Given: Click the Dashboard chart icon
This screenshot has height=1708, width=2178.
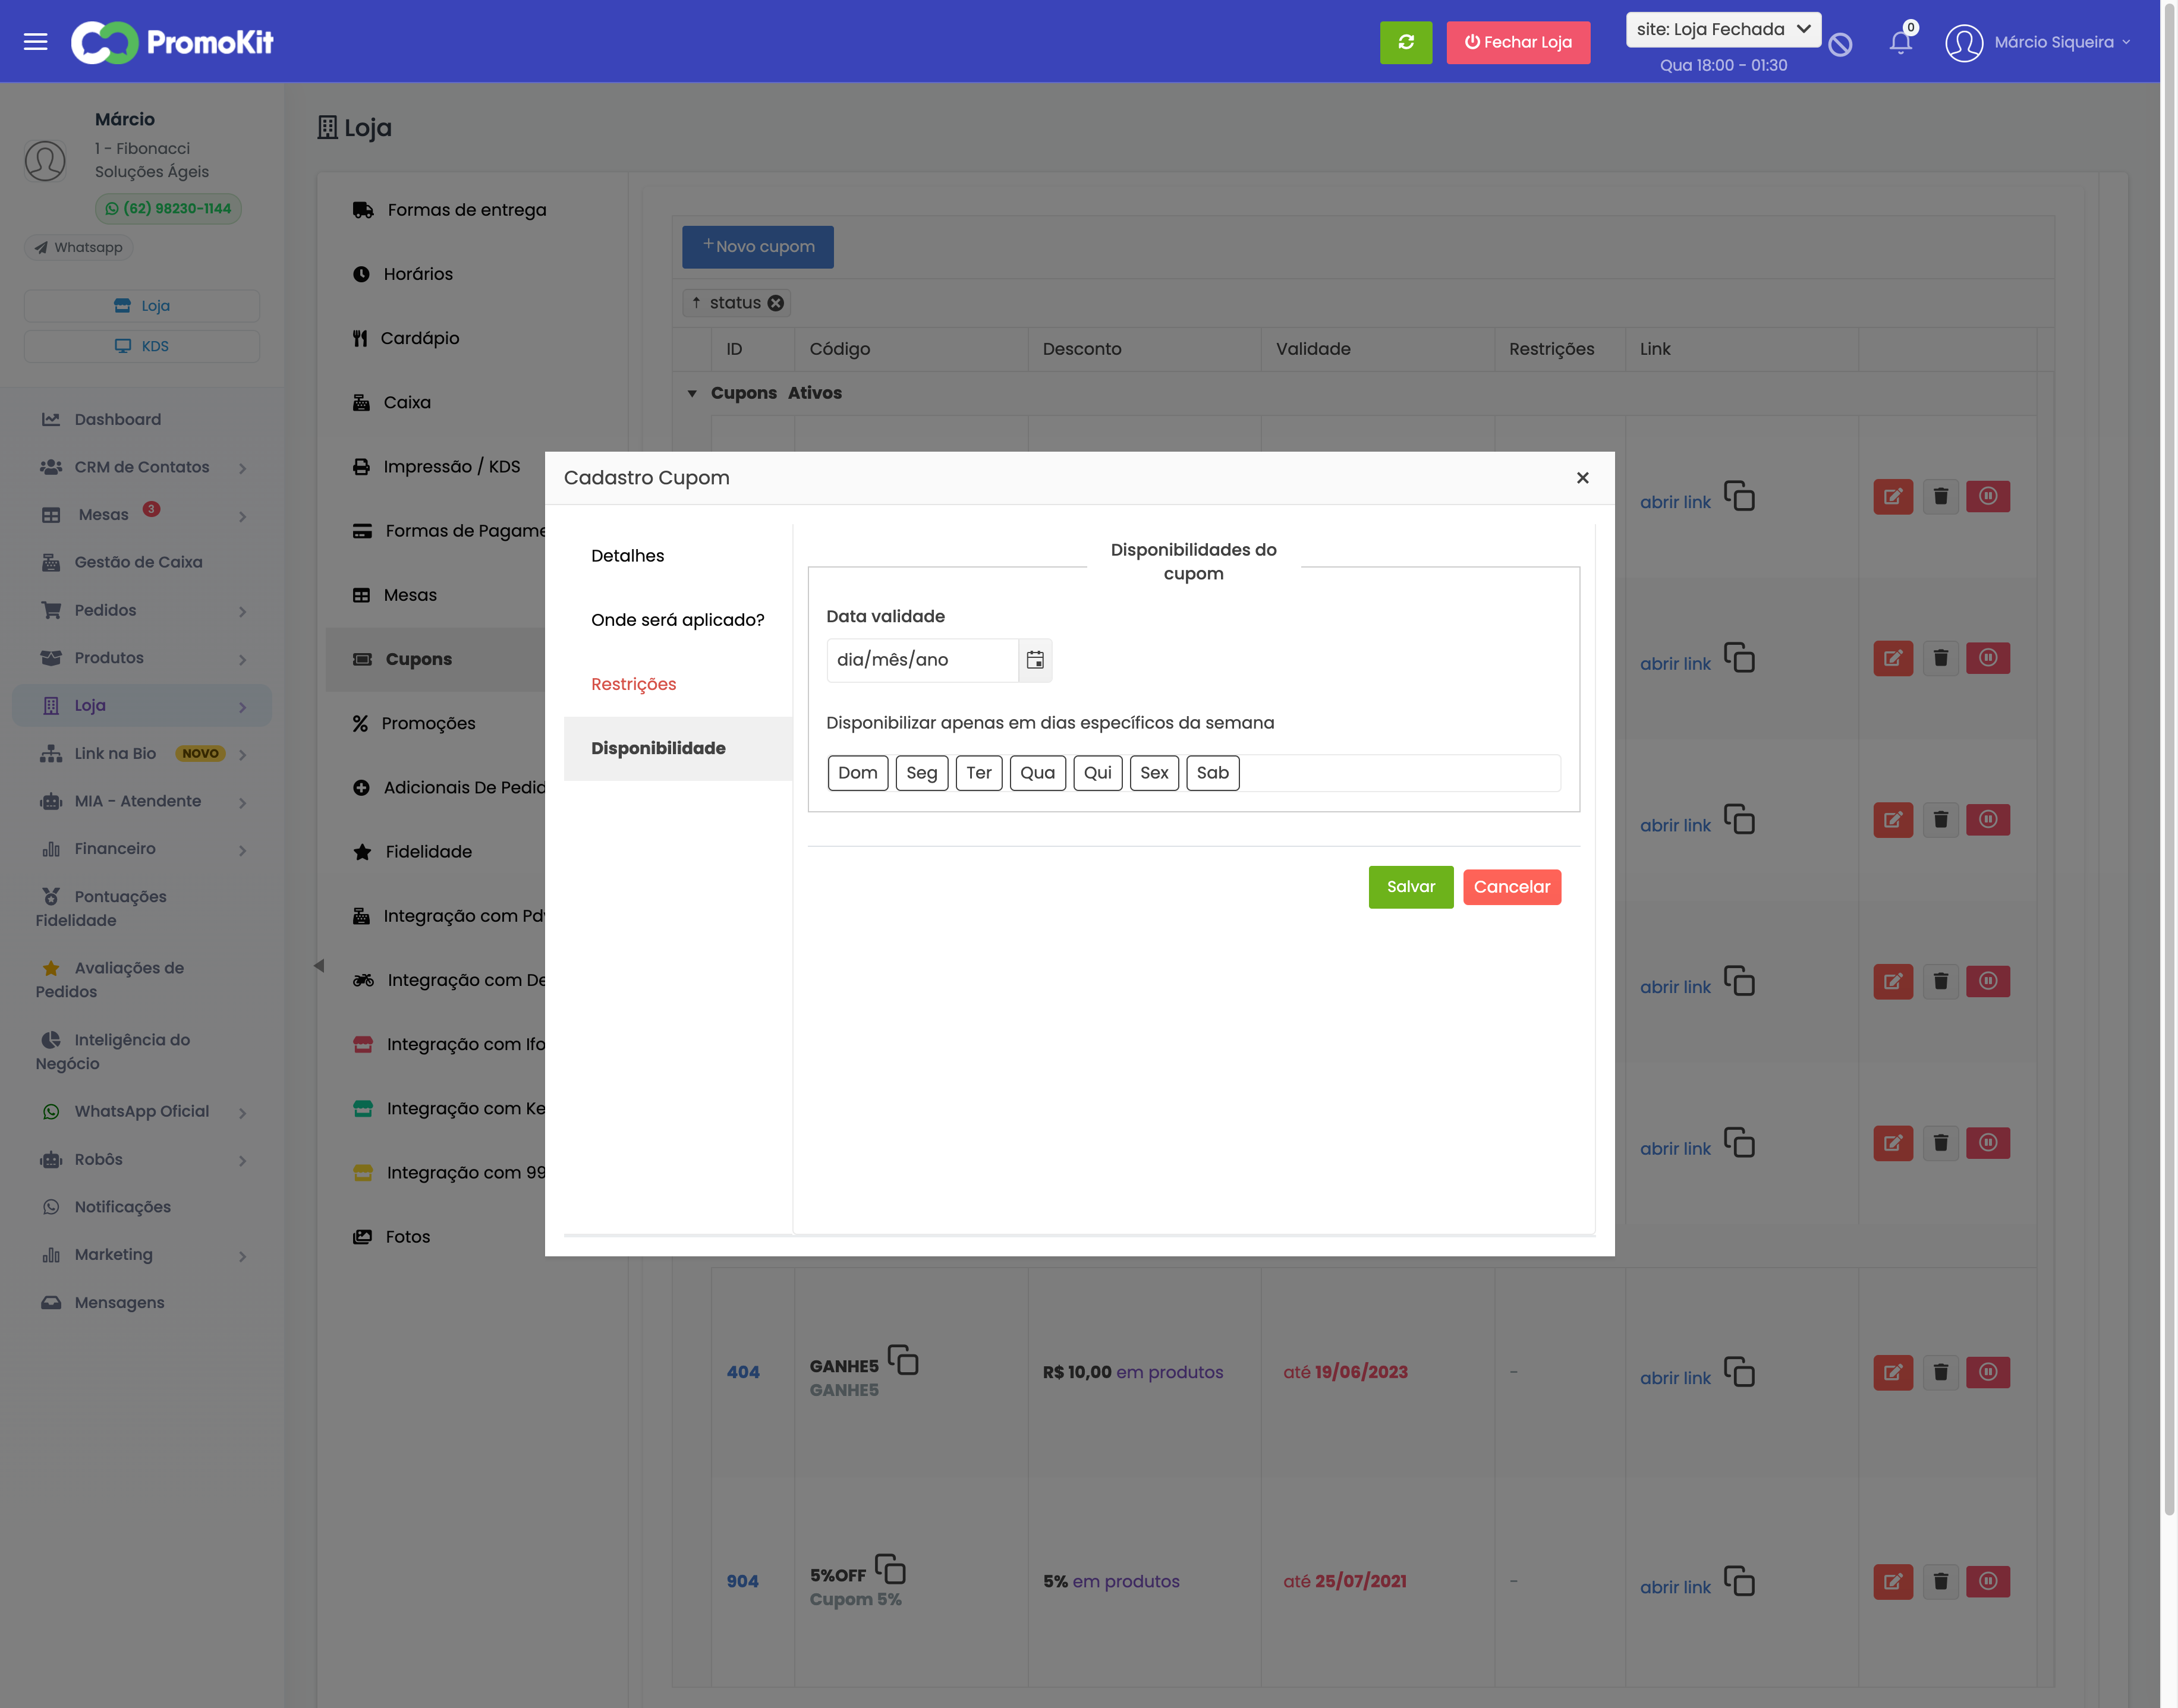Looking at the screenshot, I should 51,420.
